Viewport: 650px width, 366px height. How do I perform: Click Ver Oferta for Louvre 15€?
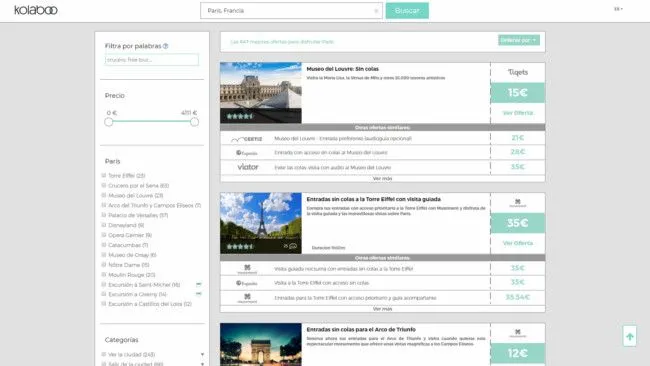[x=518, y=113]
